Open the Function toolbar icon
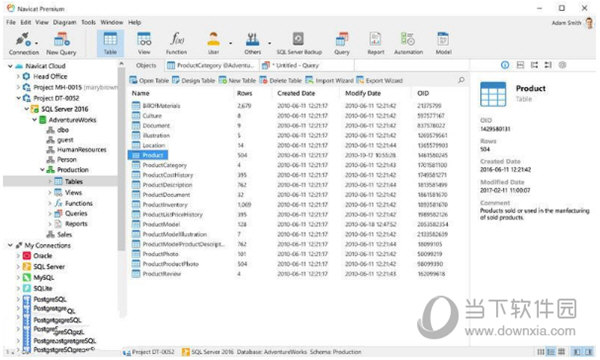The height and width of the screenshot is (360, 600). (176, 44)
